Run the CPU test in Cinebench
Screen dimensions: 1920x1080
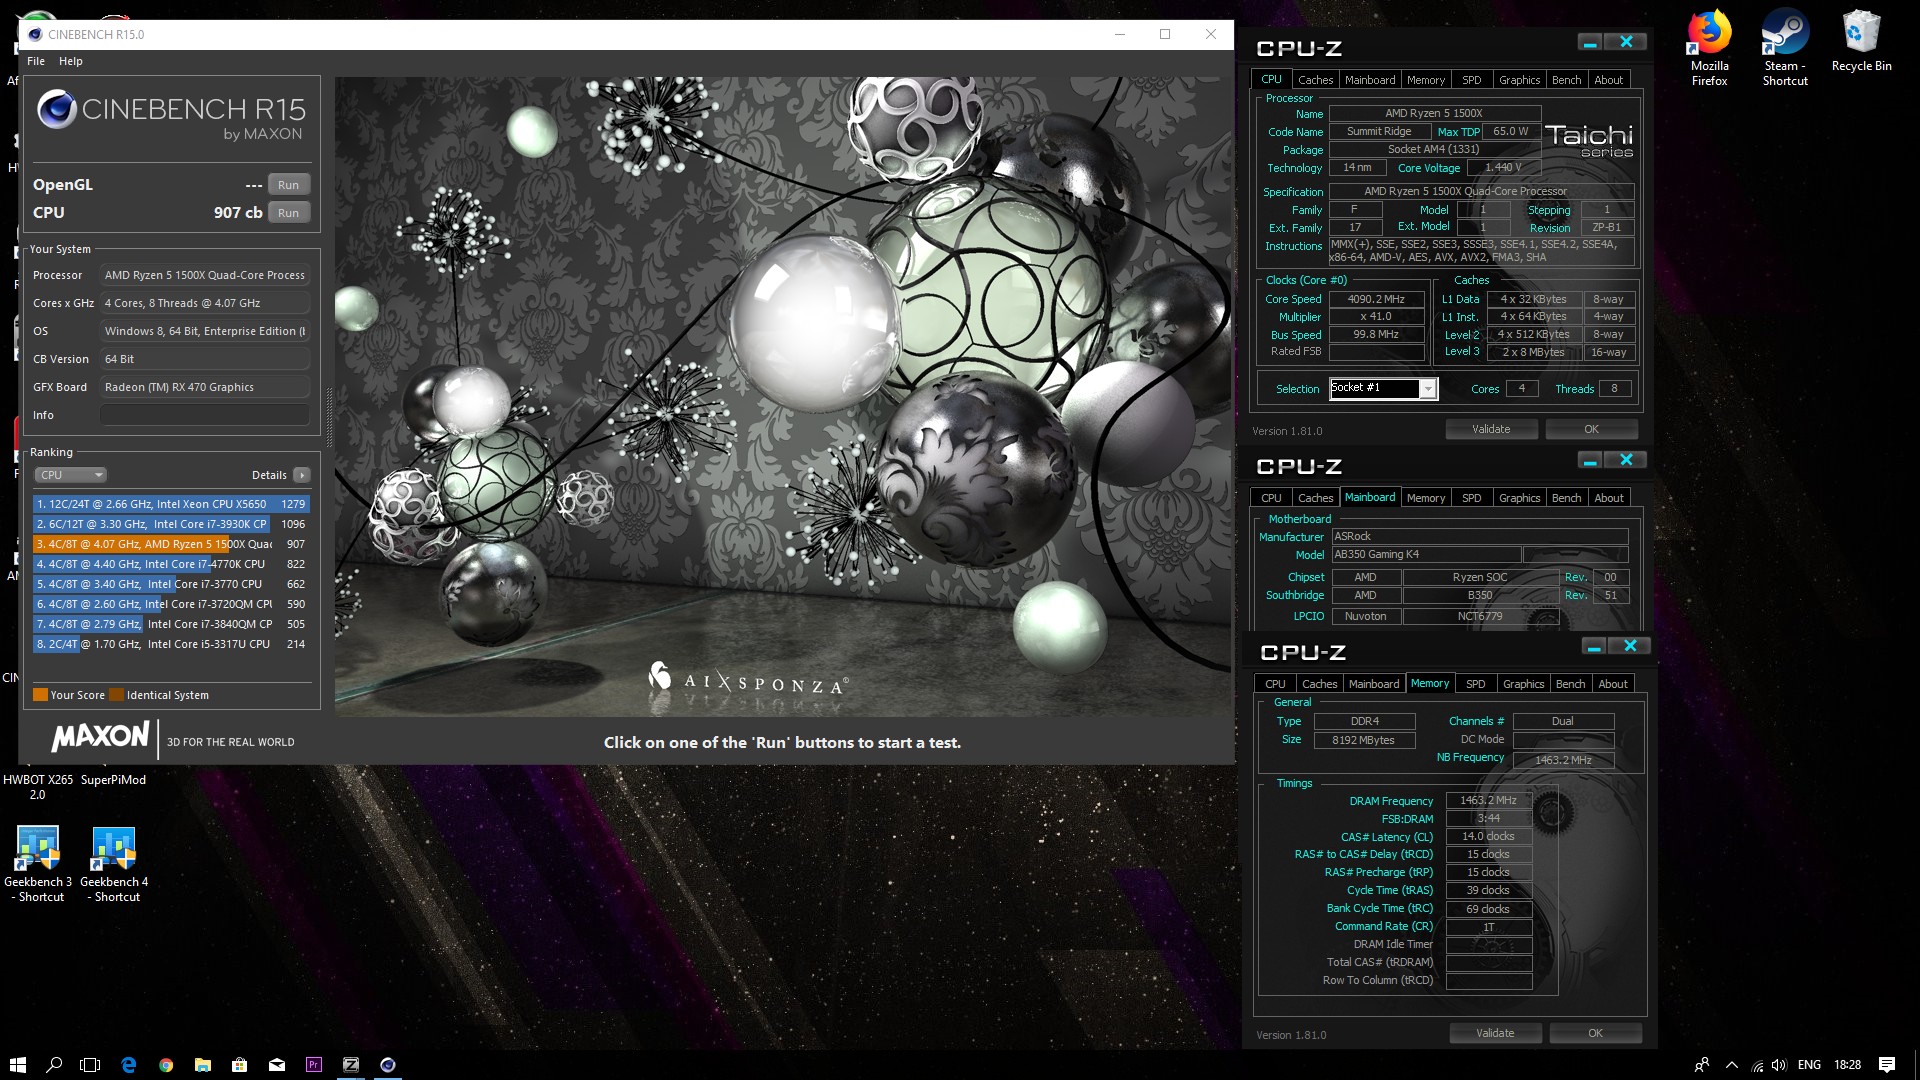coord(289,213)
